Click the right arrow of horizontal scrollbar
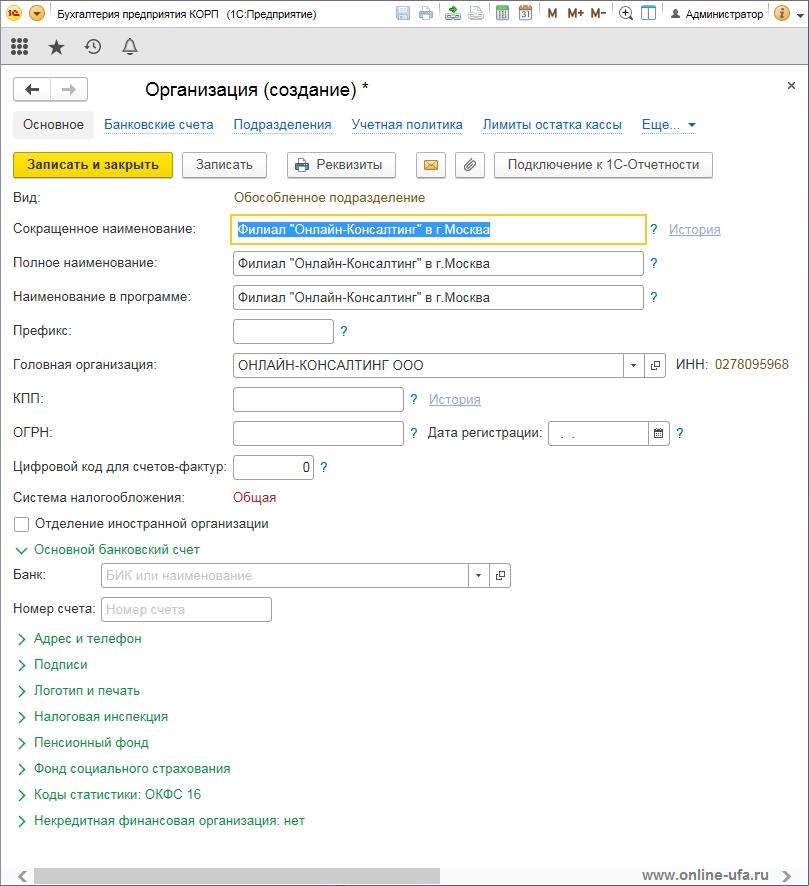Viewport: 809px width, 886px height. [786, 876]
